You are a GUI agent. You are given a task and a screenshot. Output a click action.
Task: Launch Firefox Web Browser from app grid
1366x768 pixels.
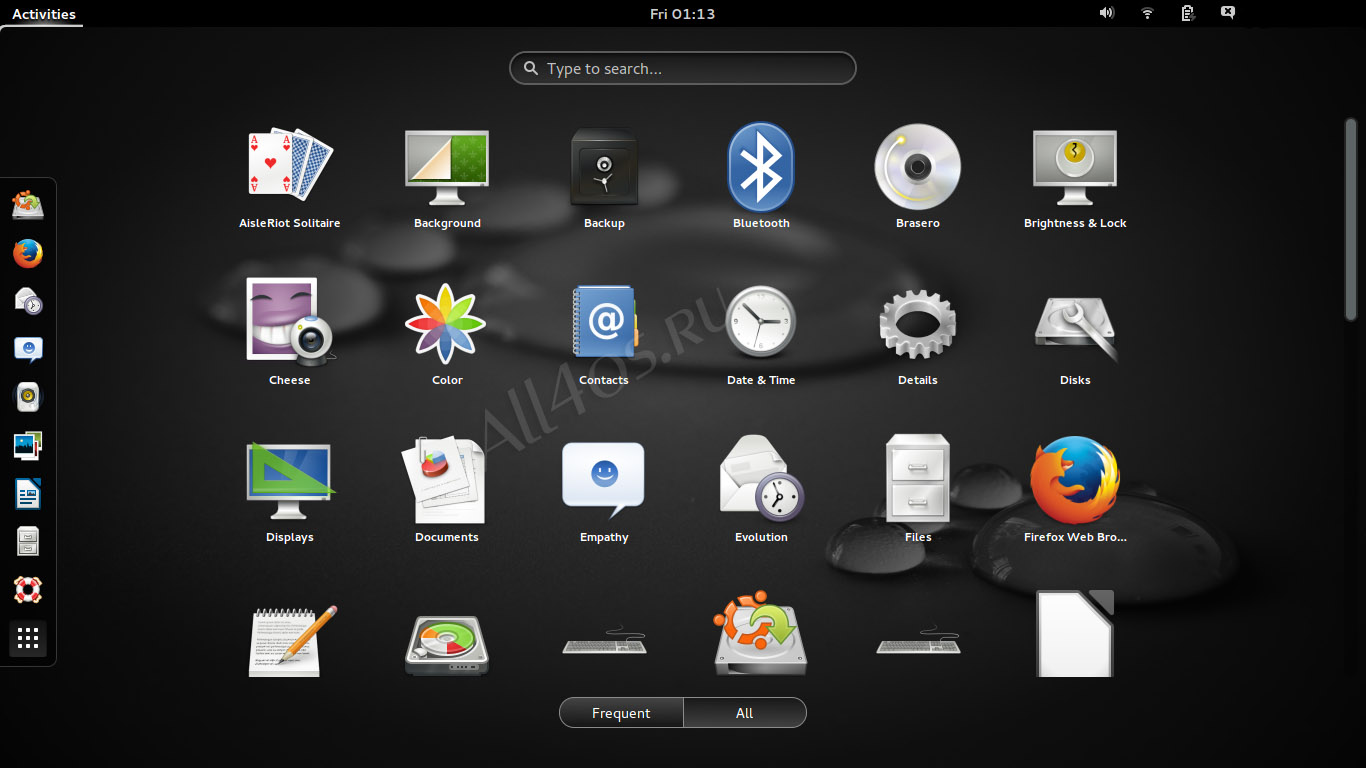(x=1075, y=480)
